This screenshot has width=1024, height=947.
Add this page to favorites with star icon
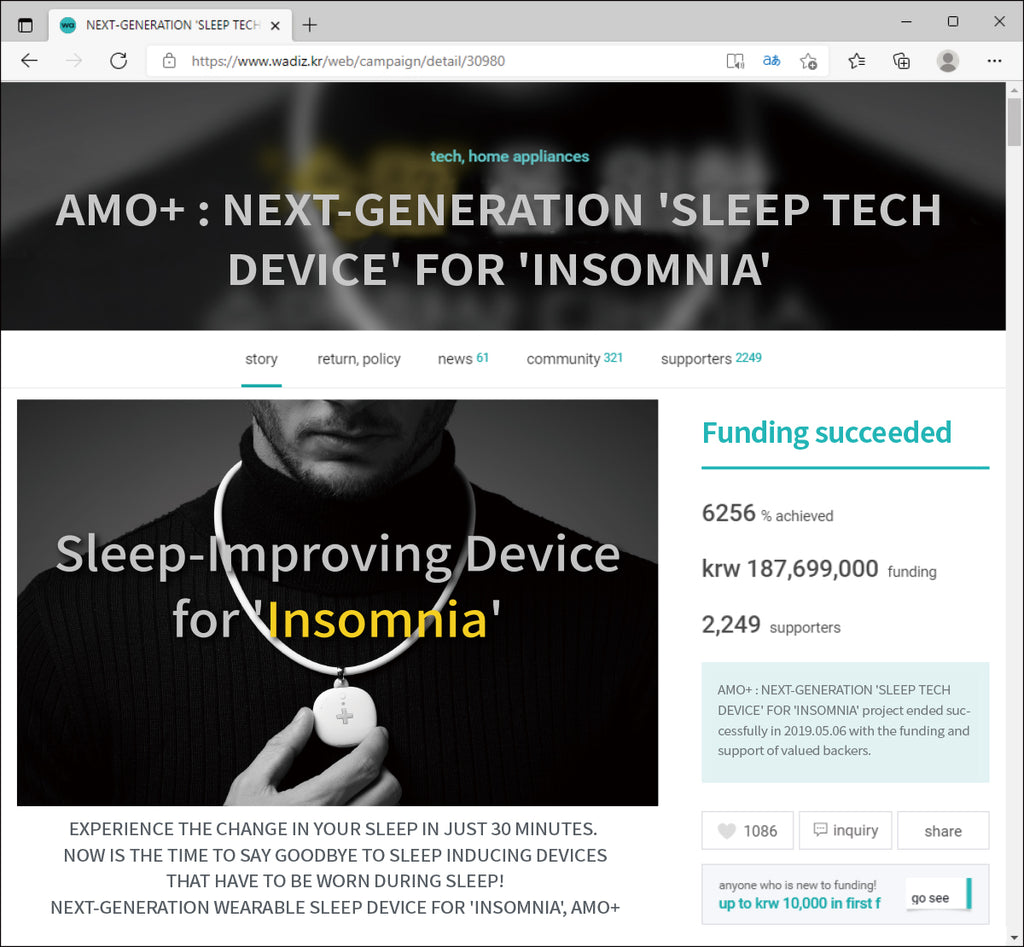click(x=810, y=61)
